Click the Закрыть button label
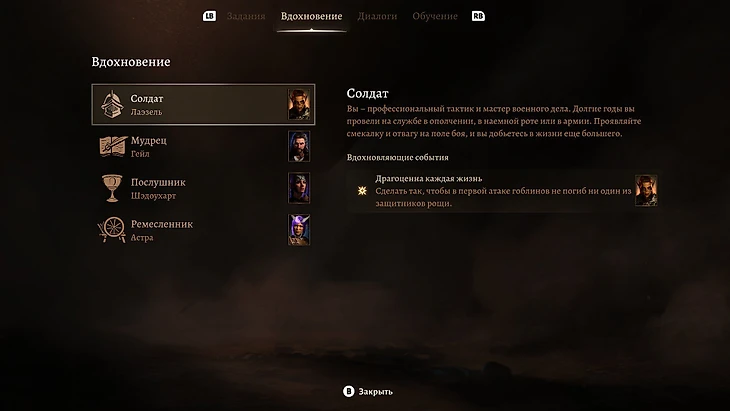The image size is (730, 411). point(375,392)
